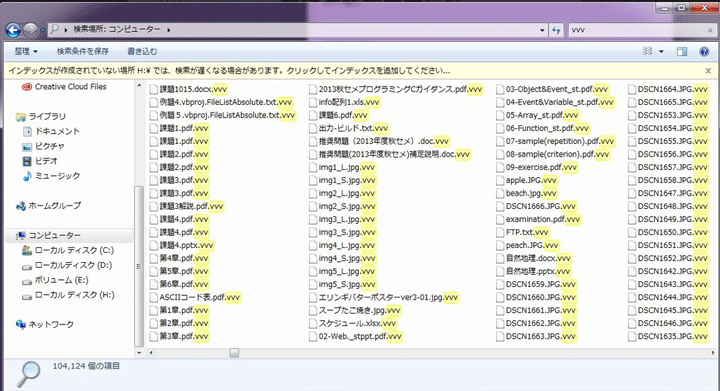
Task: Select file スケジュール.xlsx.vvv
Action: click(x=353, y=323)
